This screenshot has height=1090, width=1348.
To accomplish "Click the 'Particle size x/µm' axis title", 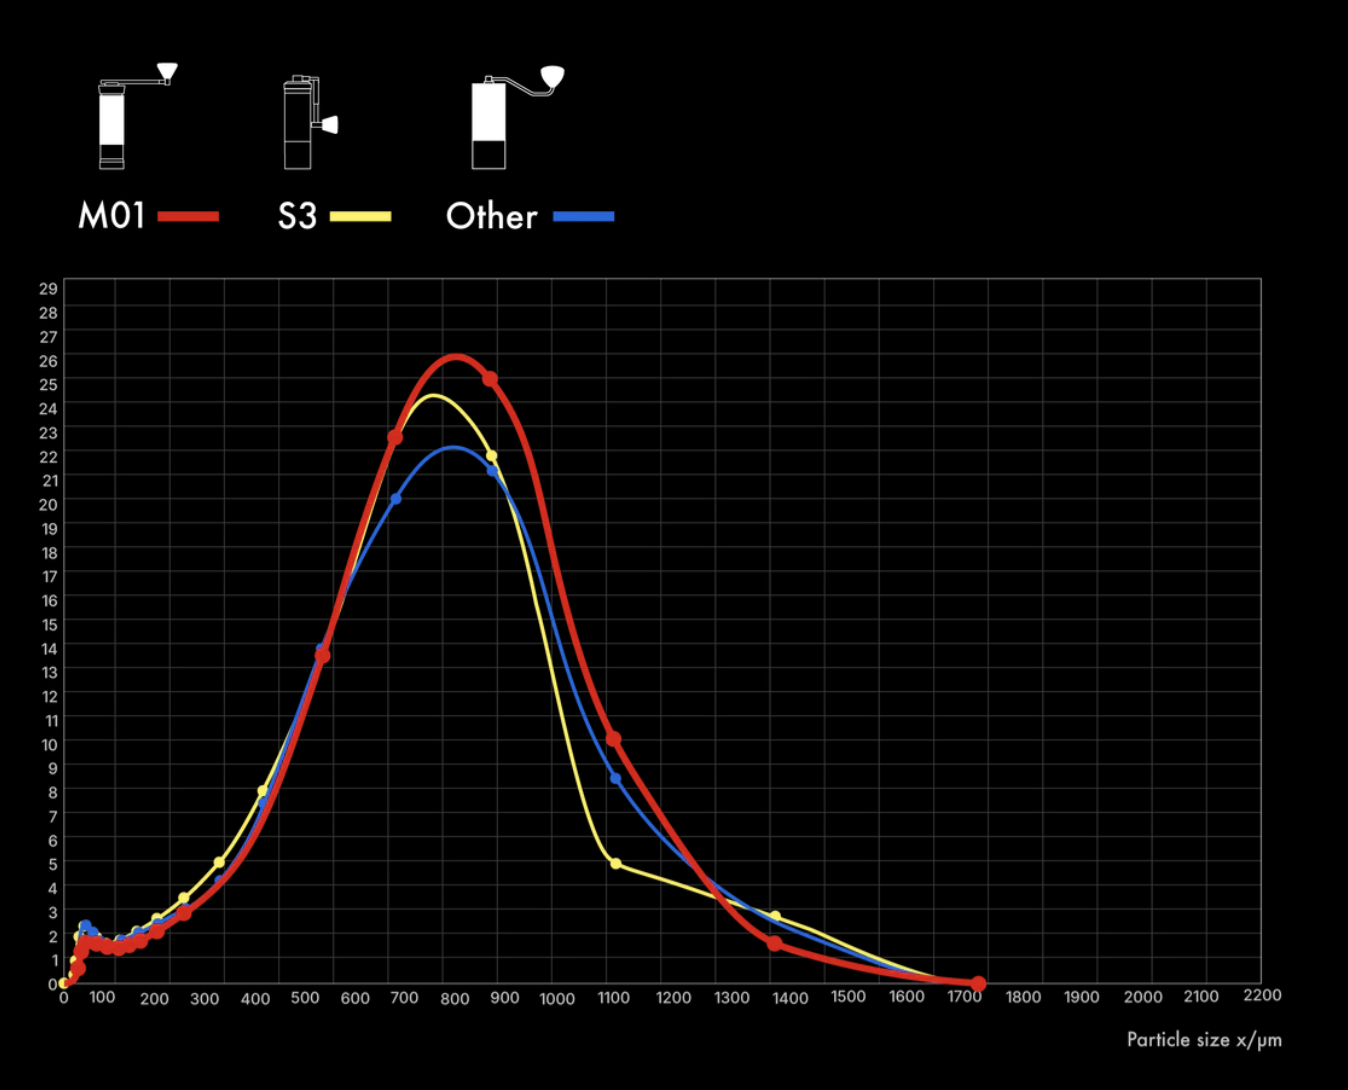I will tap(1204, 1040).
